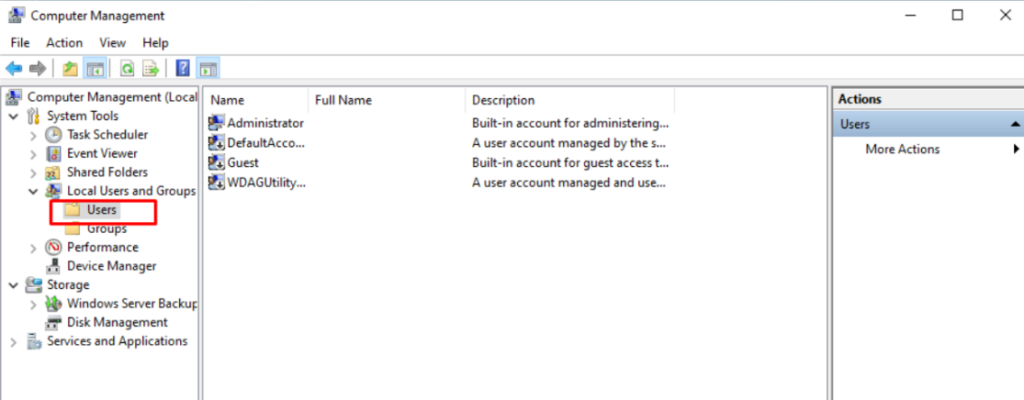Click the Forward arrow toolbar icon
Screen dimensions: 1024x400
coord(37,68)
